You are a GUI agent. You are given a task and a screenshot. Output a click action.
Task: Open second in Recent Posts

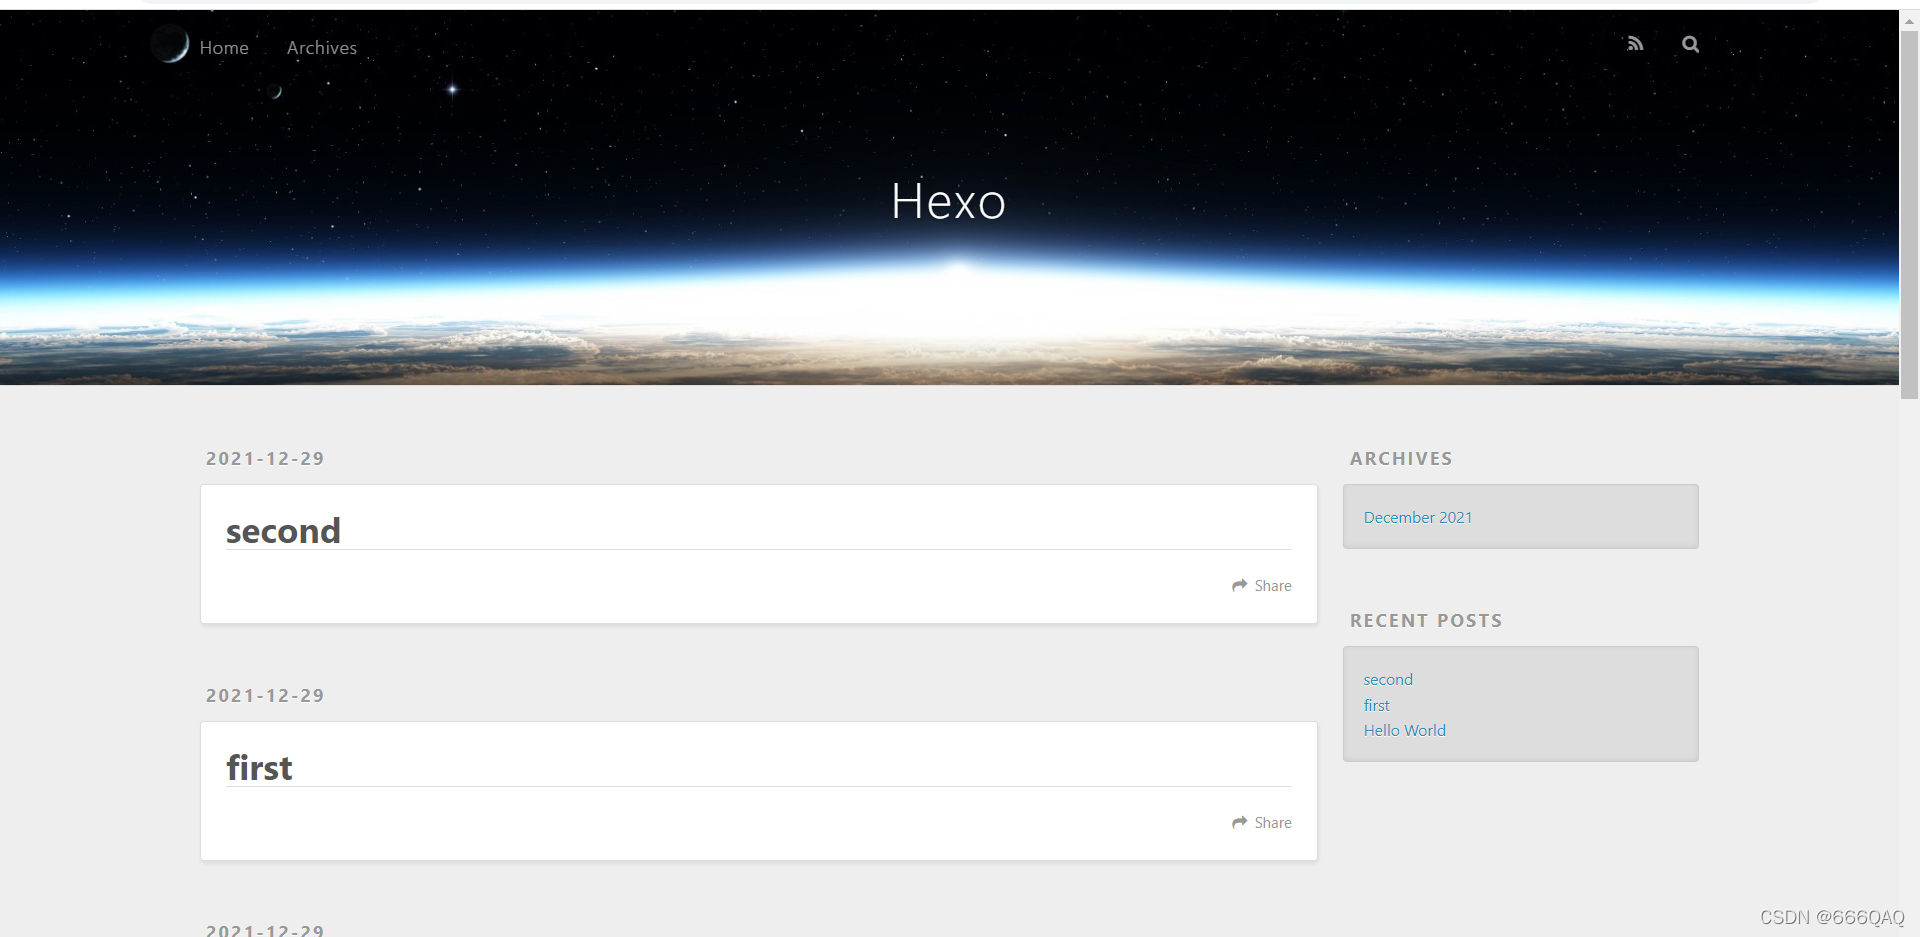pos(1388,679)
